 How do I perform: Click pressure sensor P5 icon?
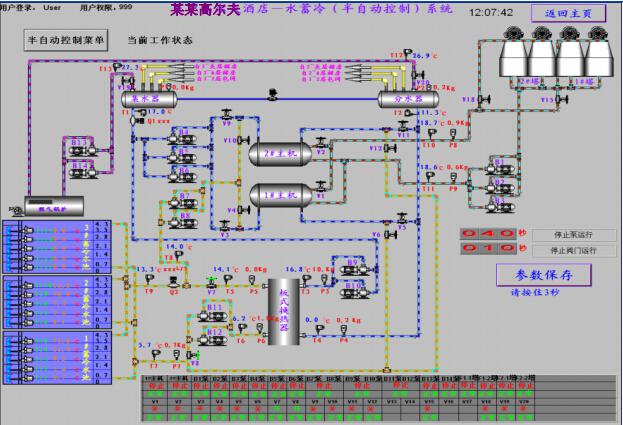point(252,280)
